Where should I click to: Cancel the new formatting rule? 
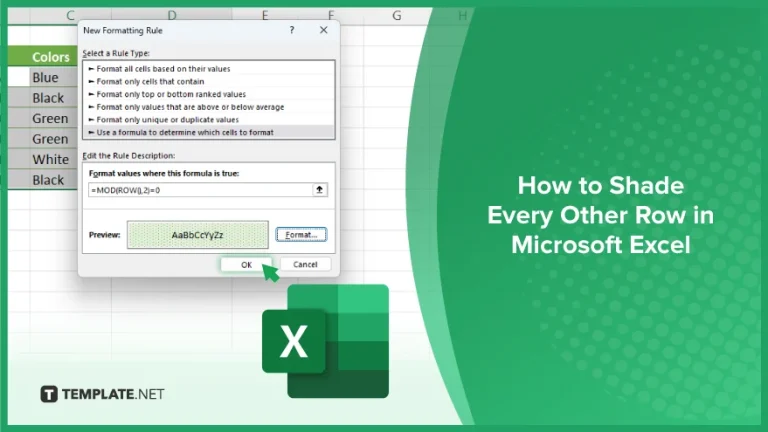(305, 264)
